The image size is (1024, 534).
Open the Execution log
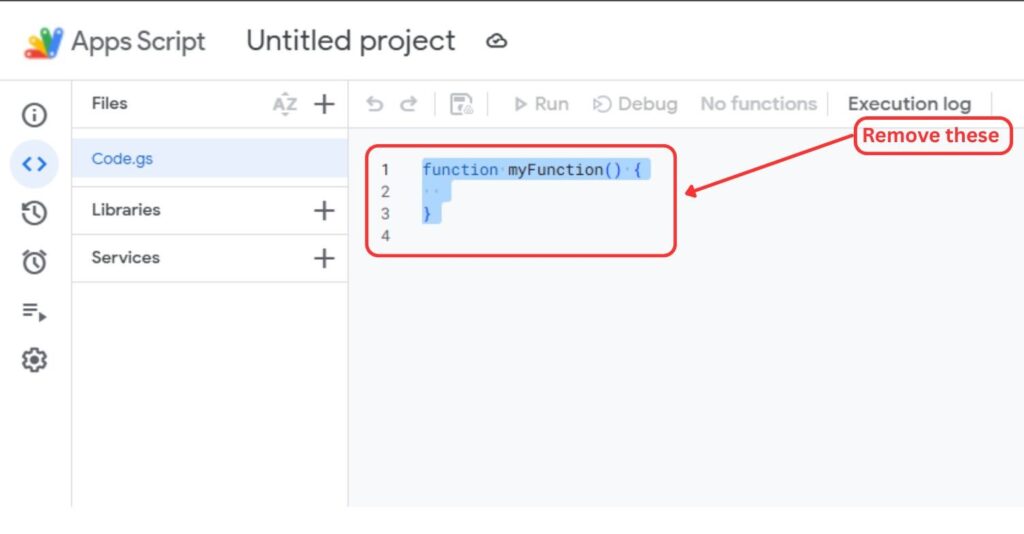point(909,104)
